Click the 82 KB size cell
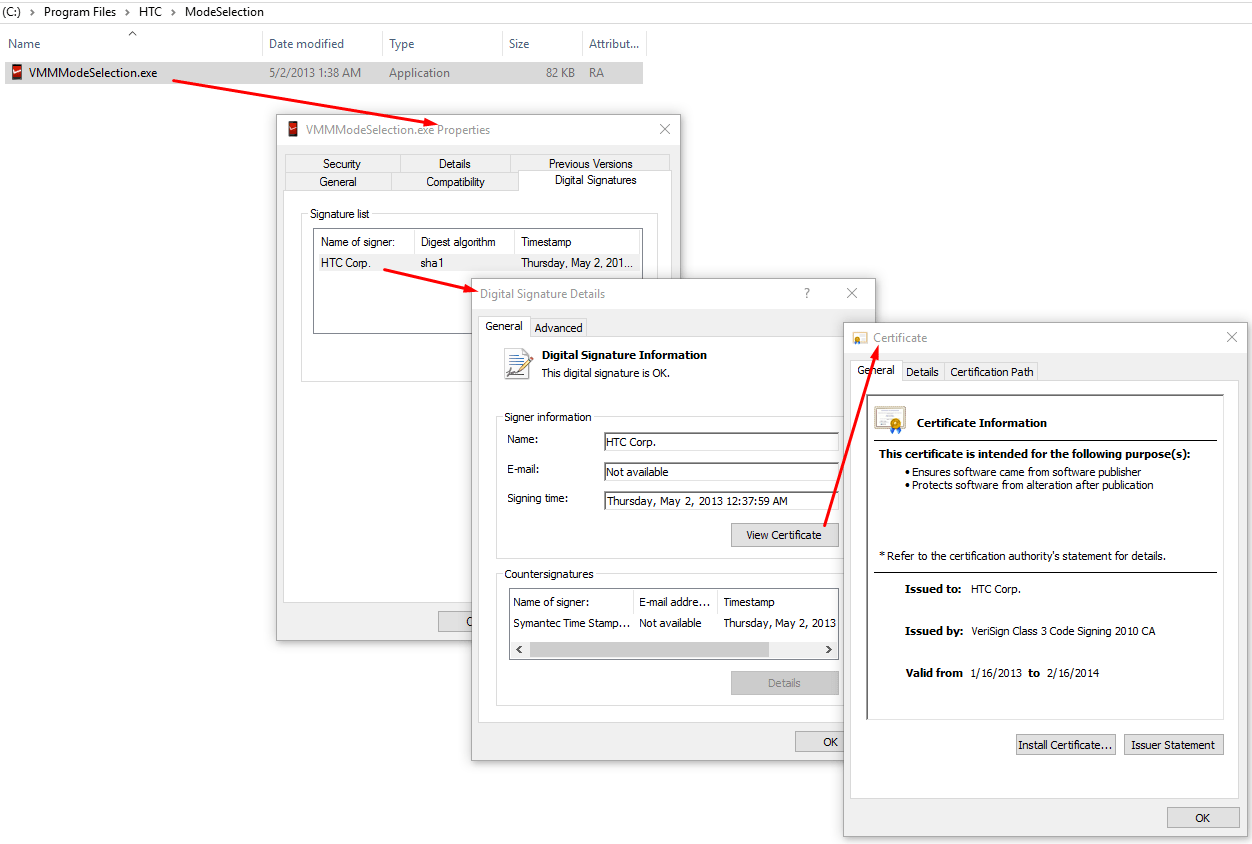1252x844 pixels. pyautogui.click(x=559, y=73)
